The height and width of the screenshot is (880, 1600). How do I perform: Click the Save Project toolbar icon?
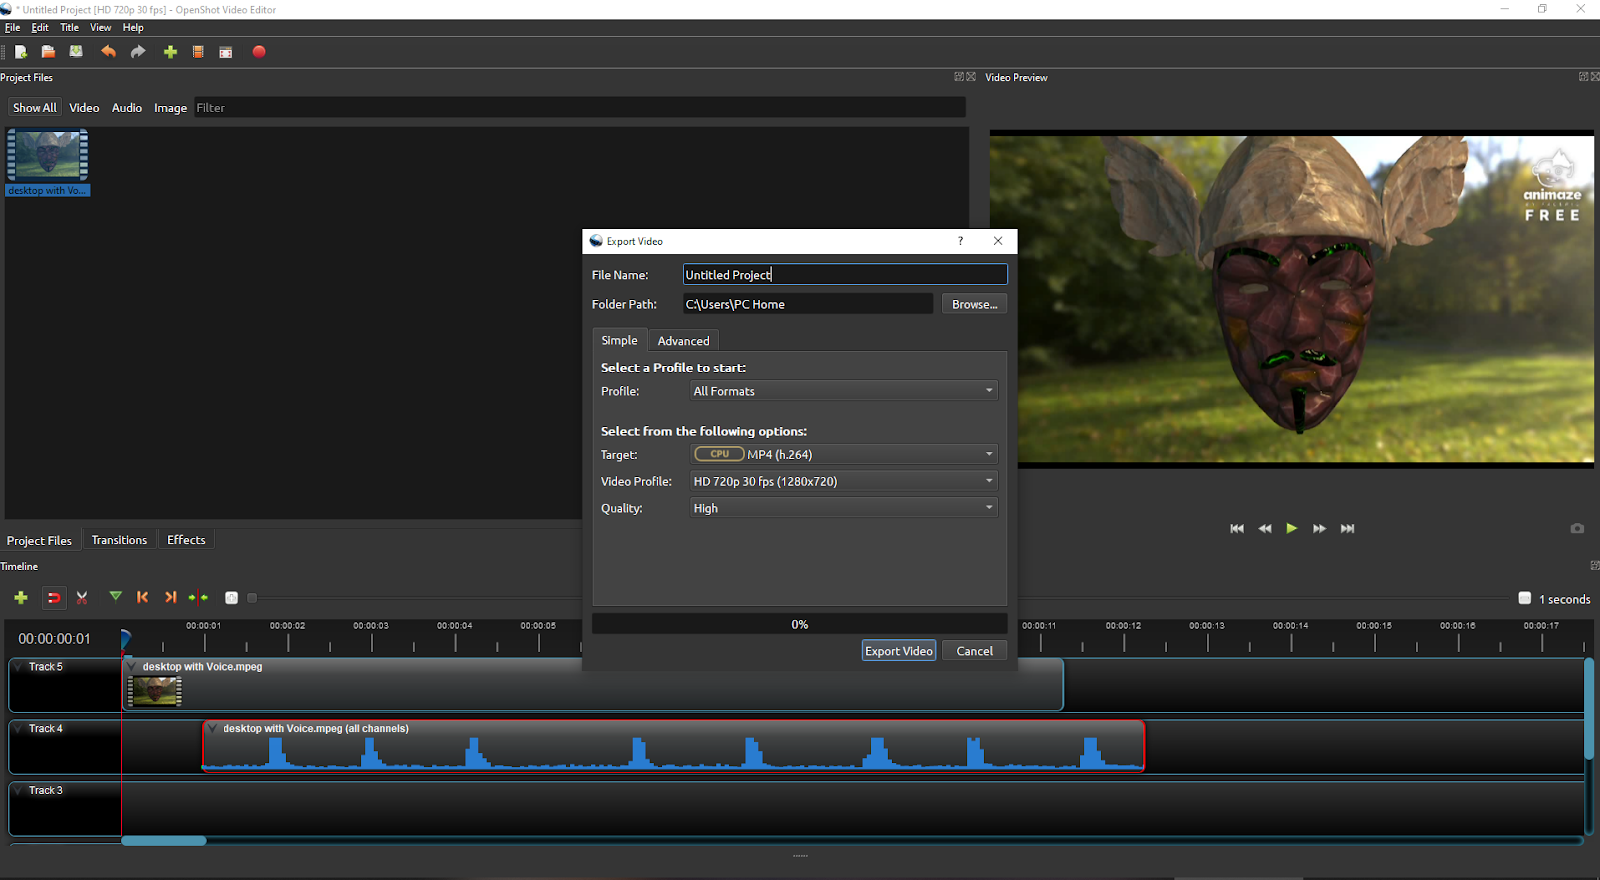click(76, 52)
